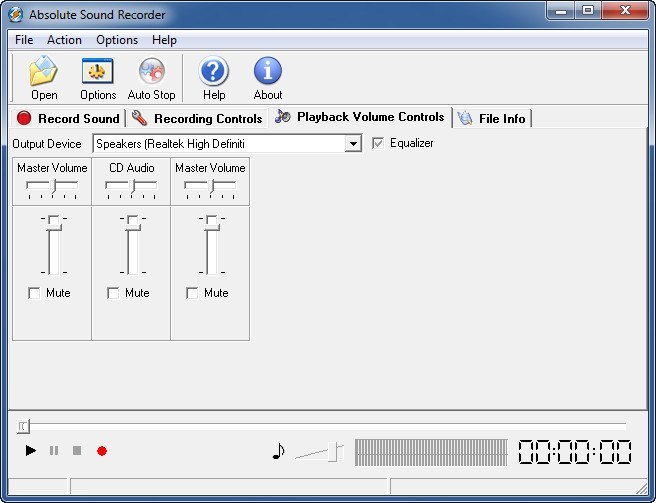The image size is (656, 503).
Task: Open the Help menu
Action: (x=164, y=40)
